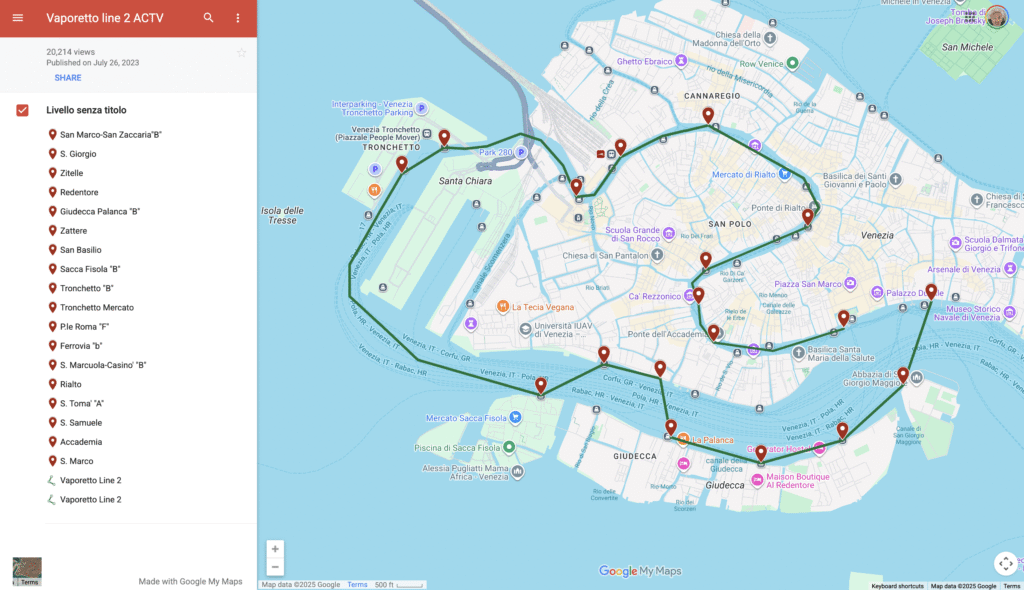Viewport: 1024px width, 590px height.
Task: Select San Marco-San Zaccaria"B" in the list
Action: tap(110, 135)
